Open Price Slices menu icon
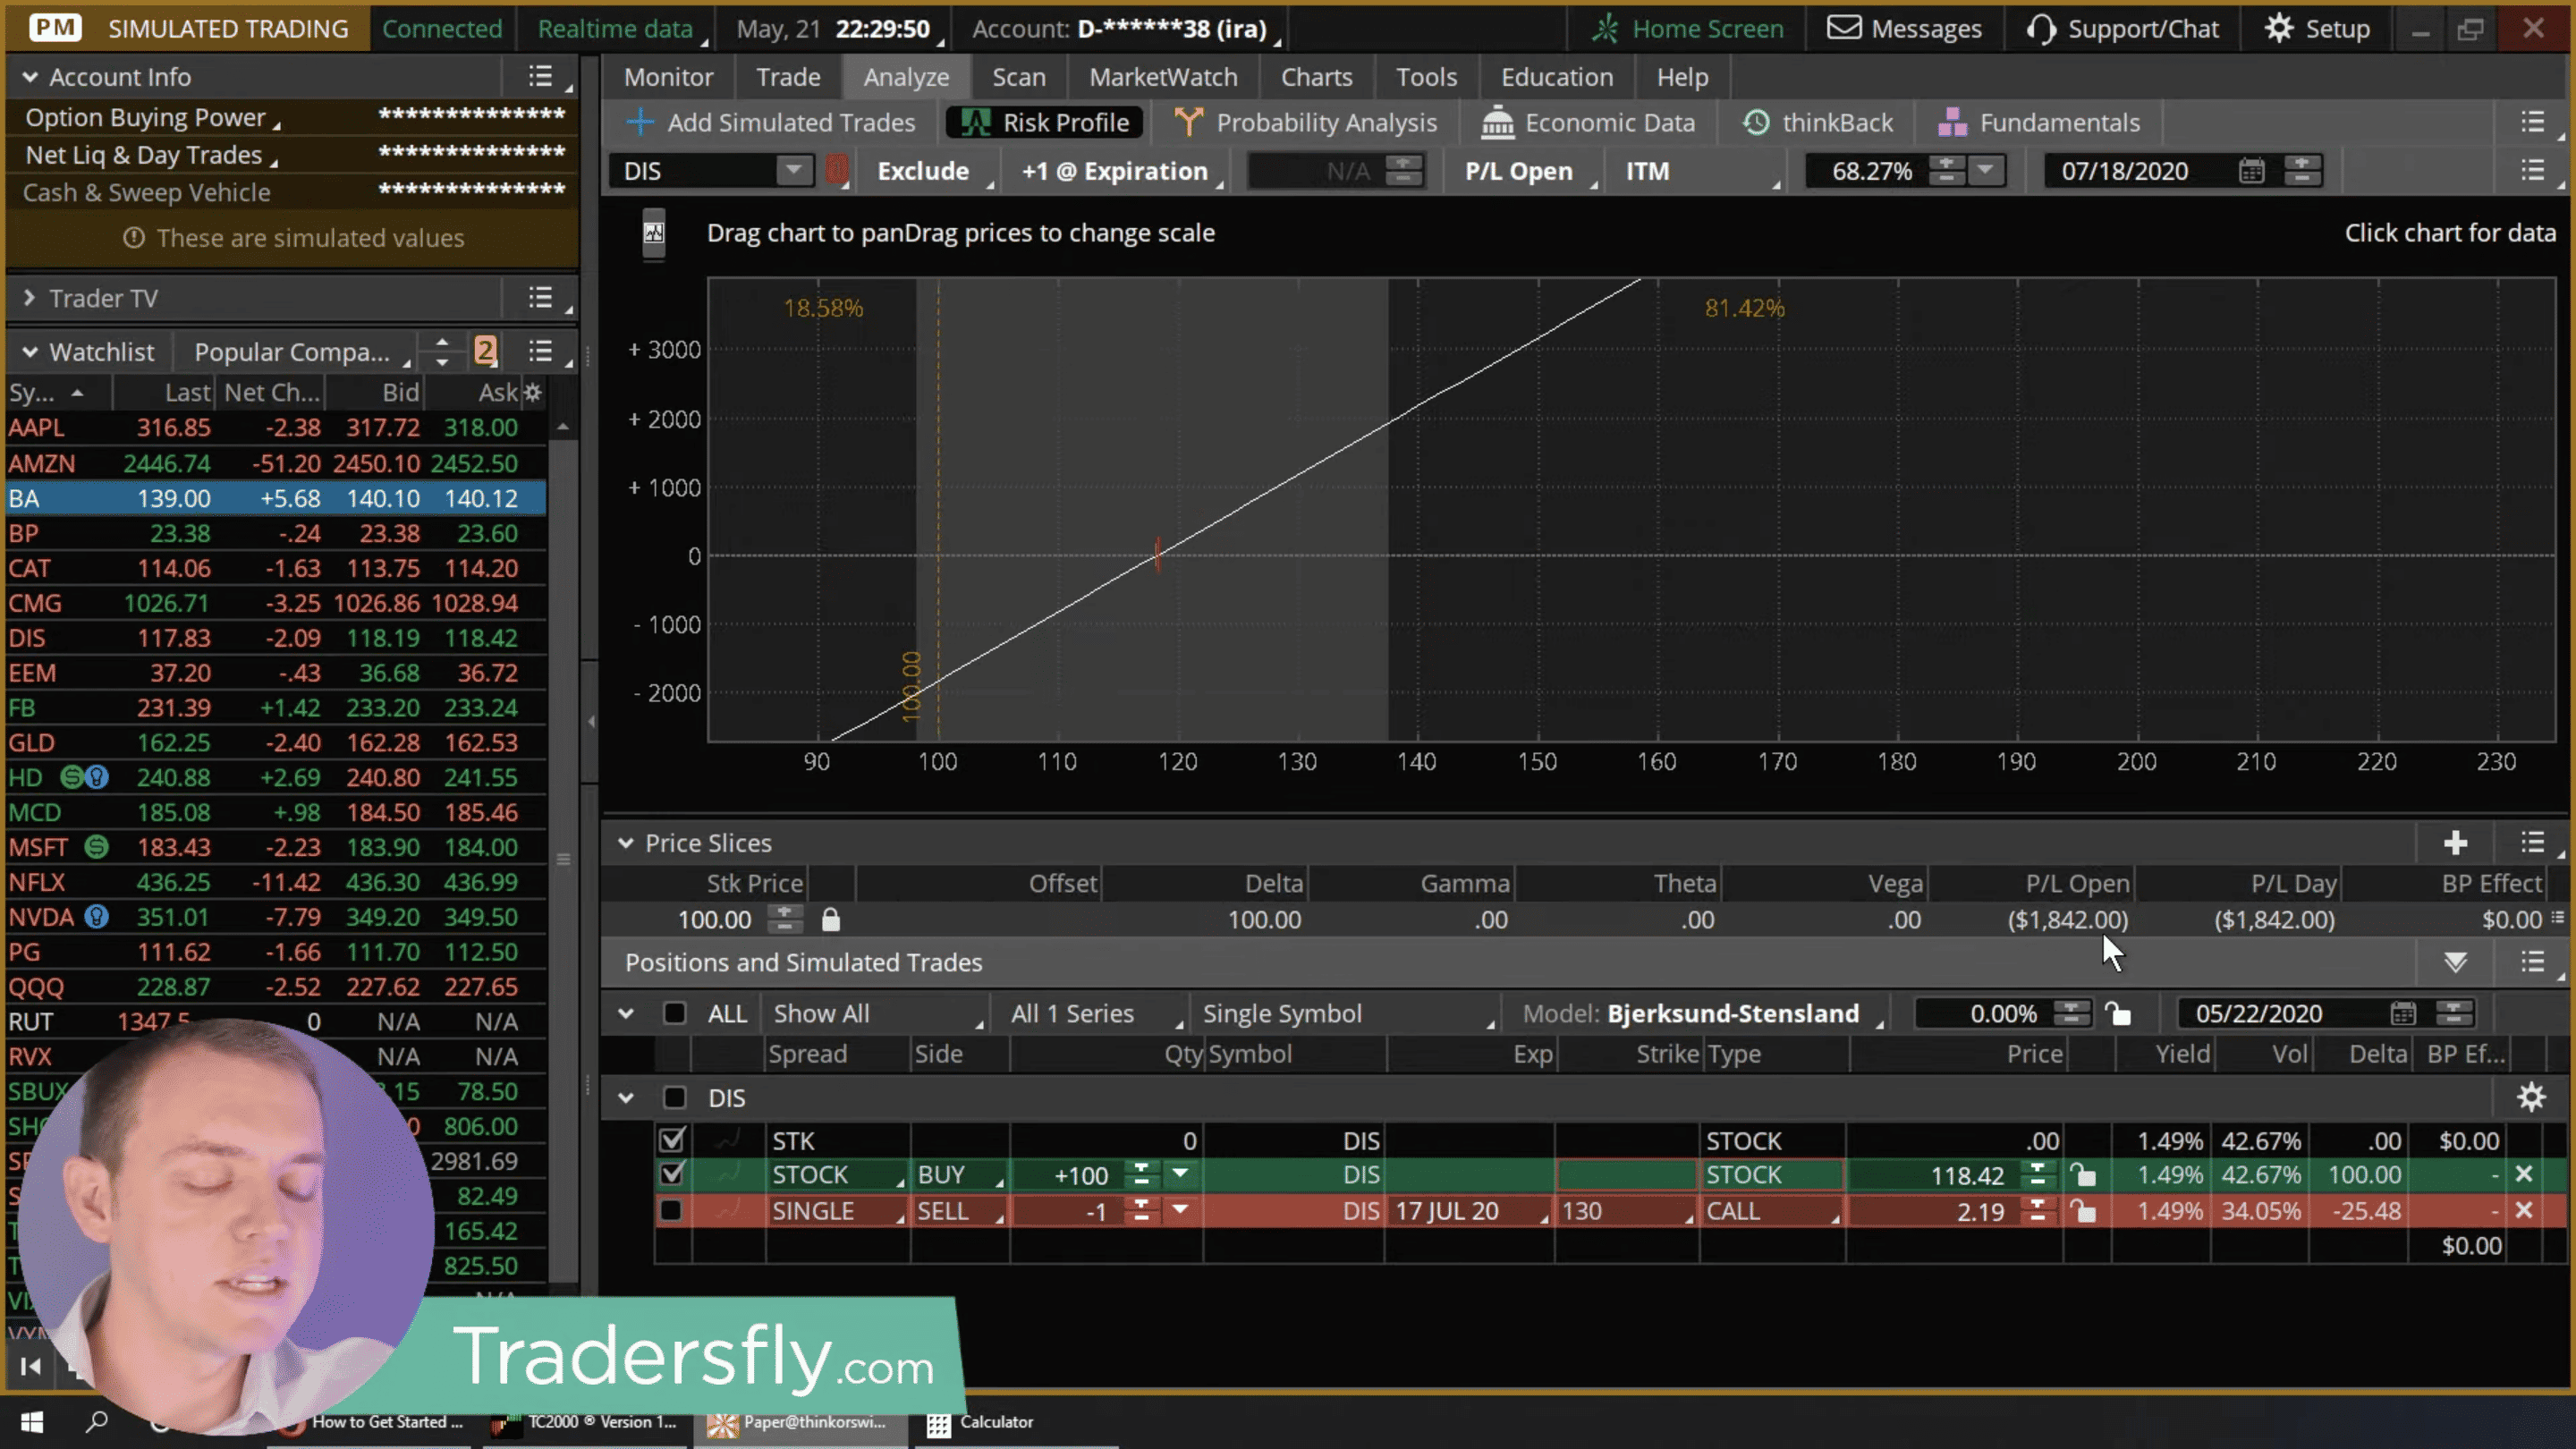This screenshot has height=1449, width=2576. tap(2532, 844)
